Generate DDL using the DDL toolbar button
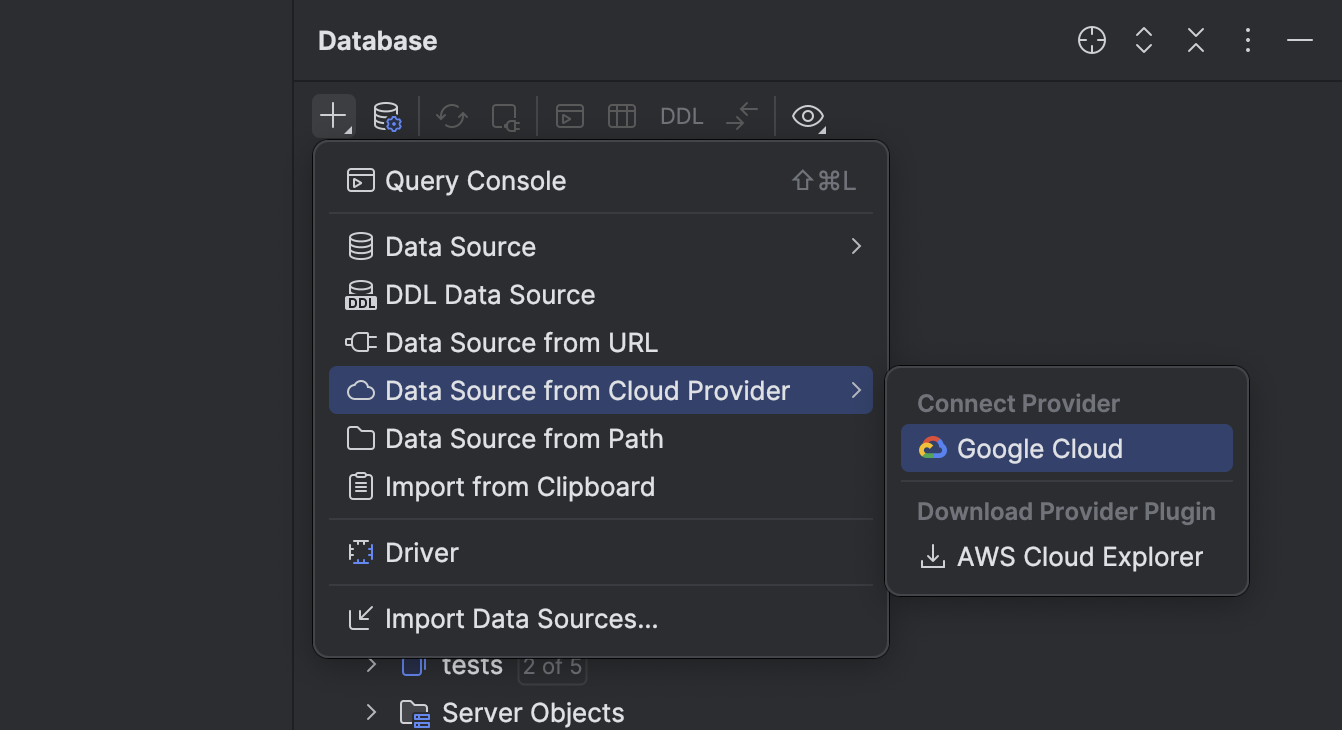Image resolution: width=1342 pixels, height=730 pixels. [681, 115]
